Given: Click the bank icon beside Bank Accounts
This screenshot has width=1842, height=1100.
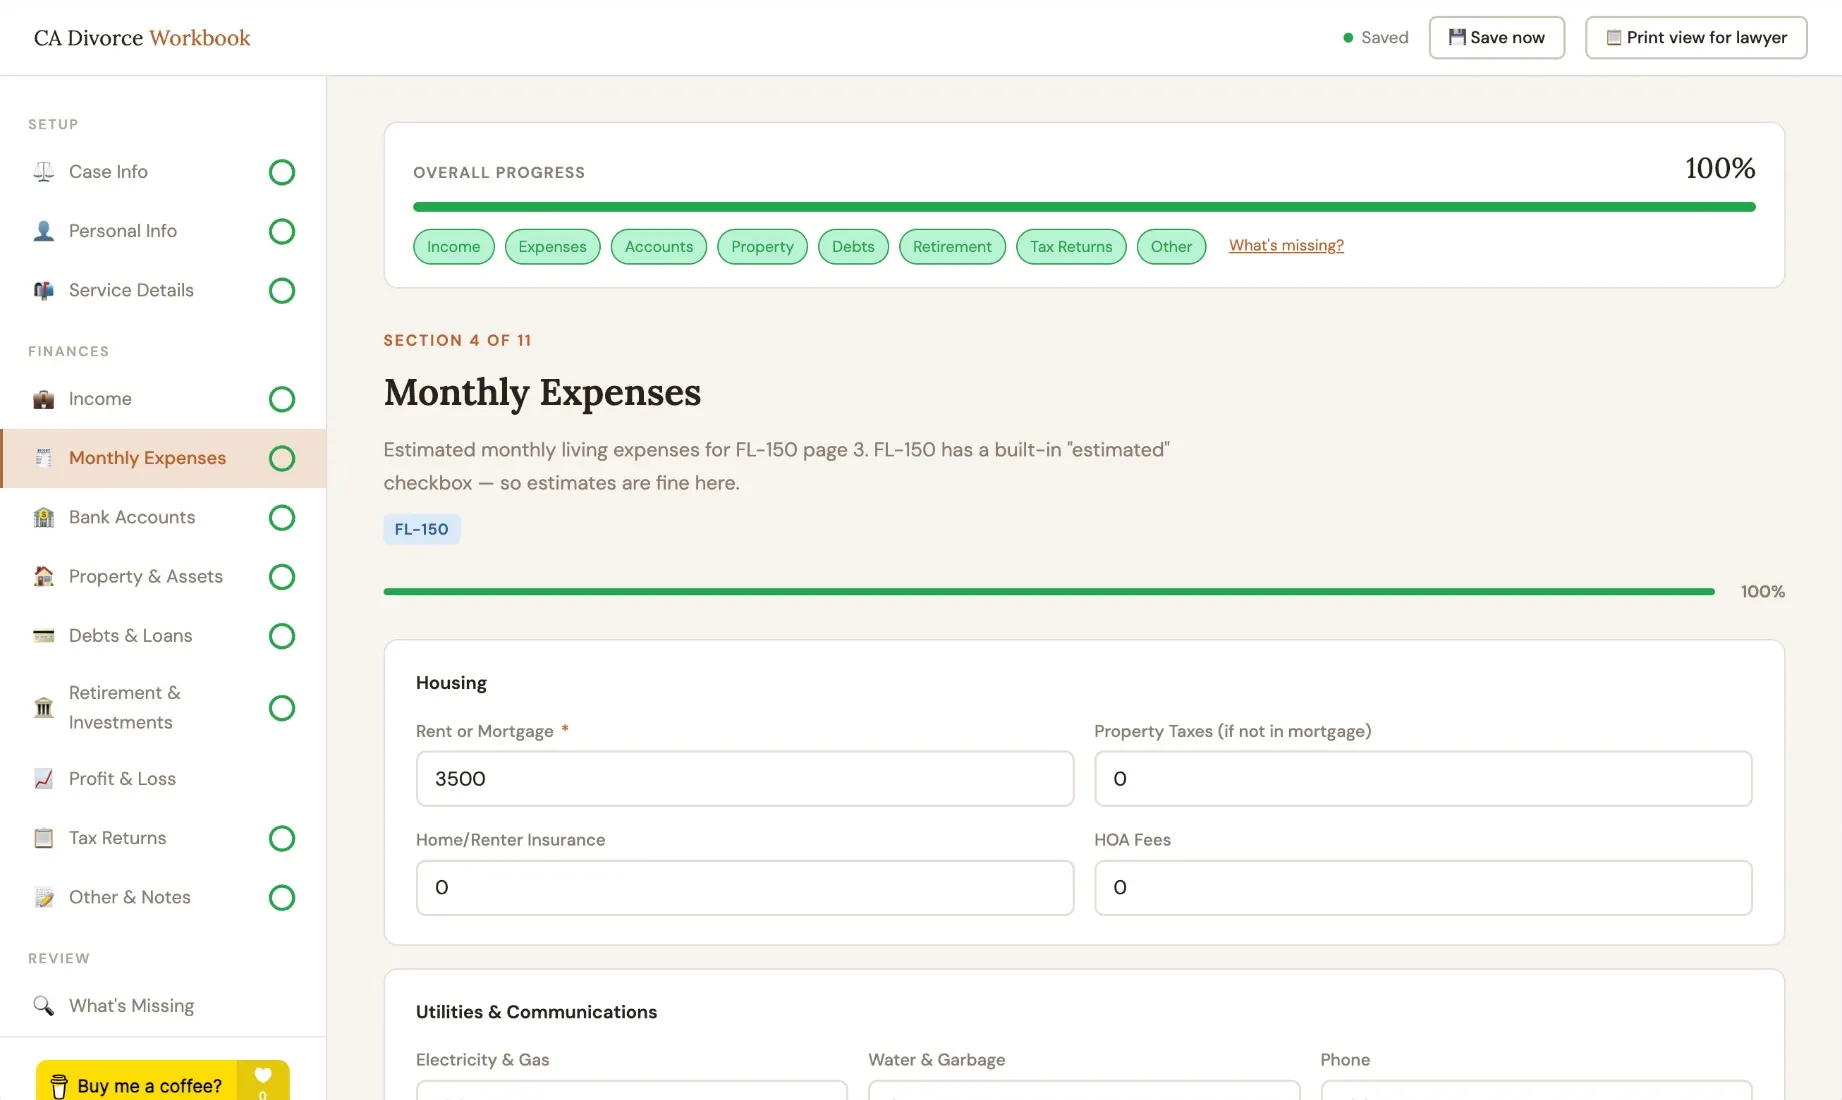Looking at the screenshot, I should tap(44, 517).
